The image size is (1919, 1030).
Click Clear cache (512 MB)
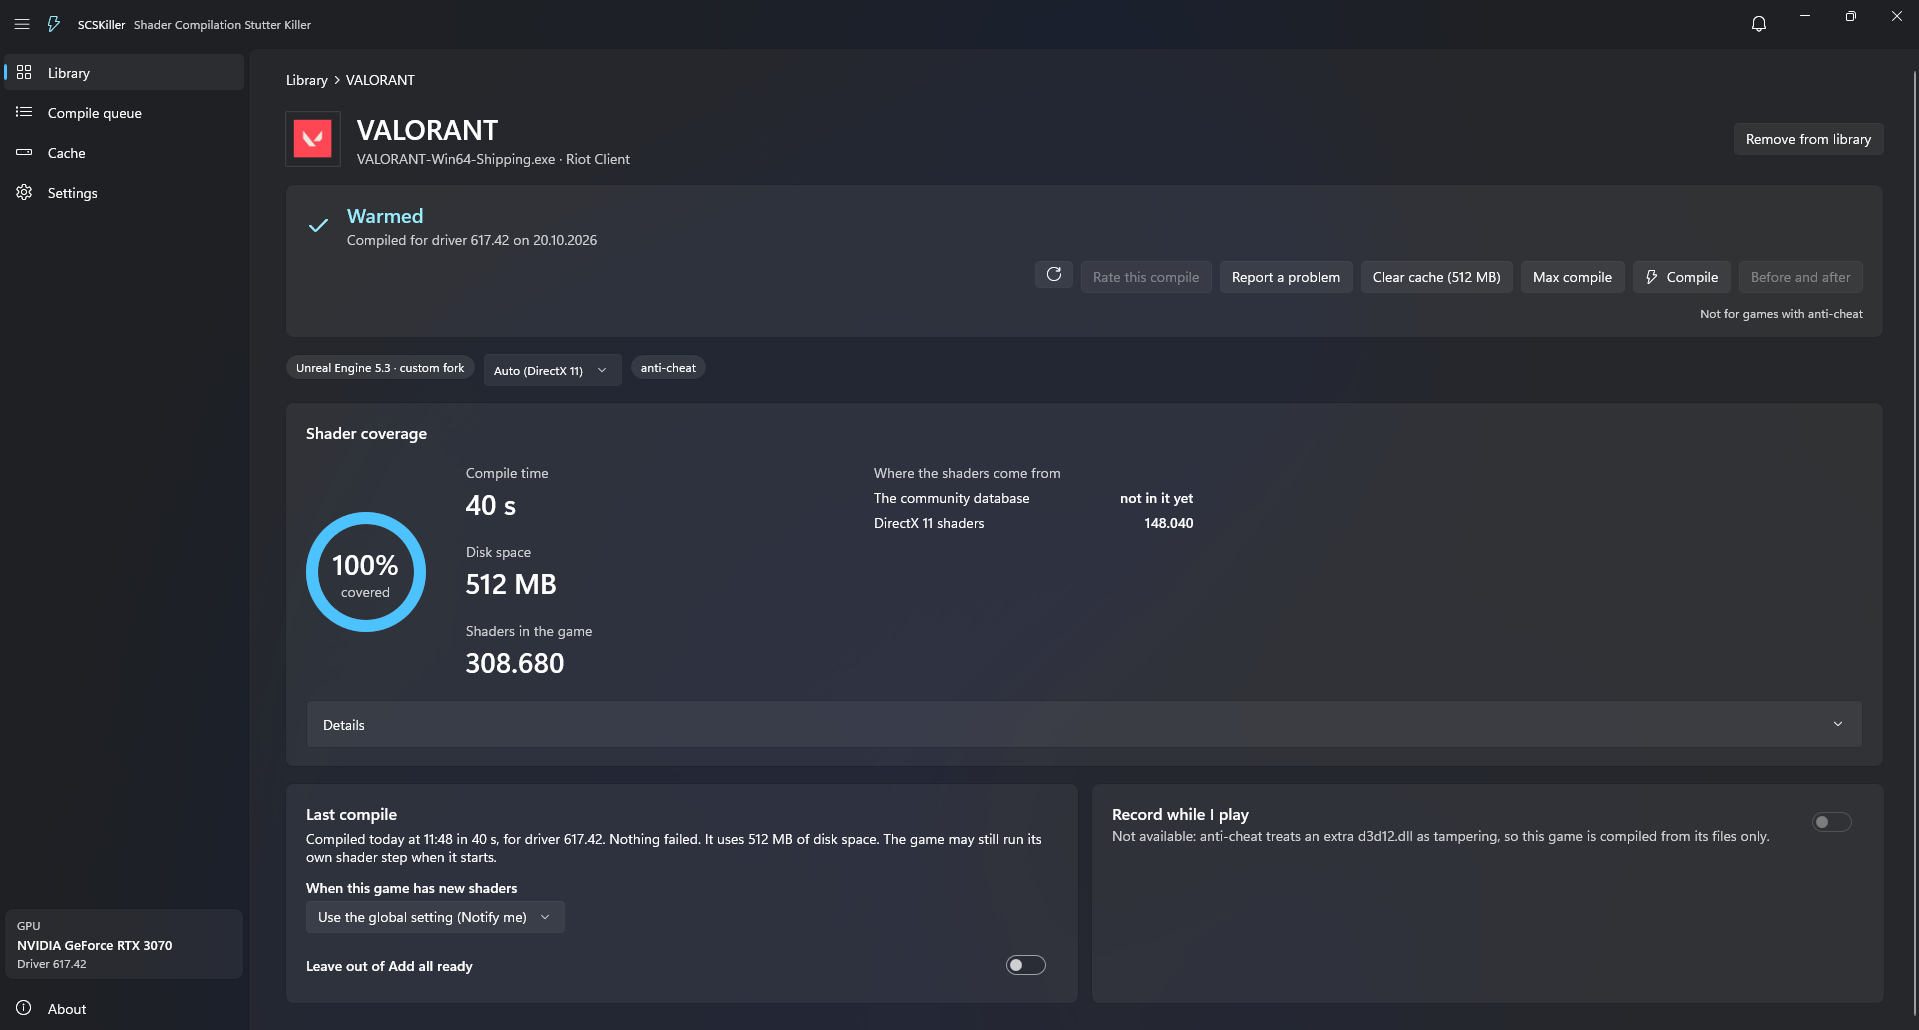coord(1436,277)
